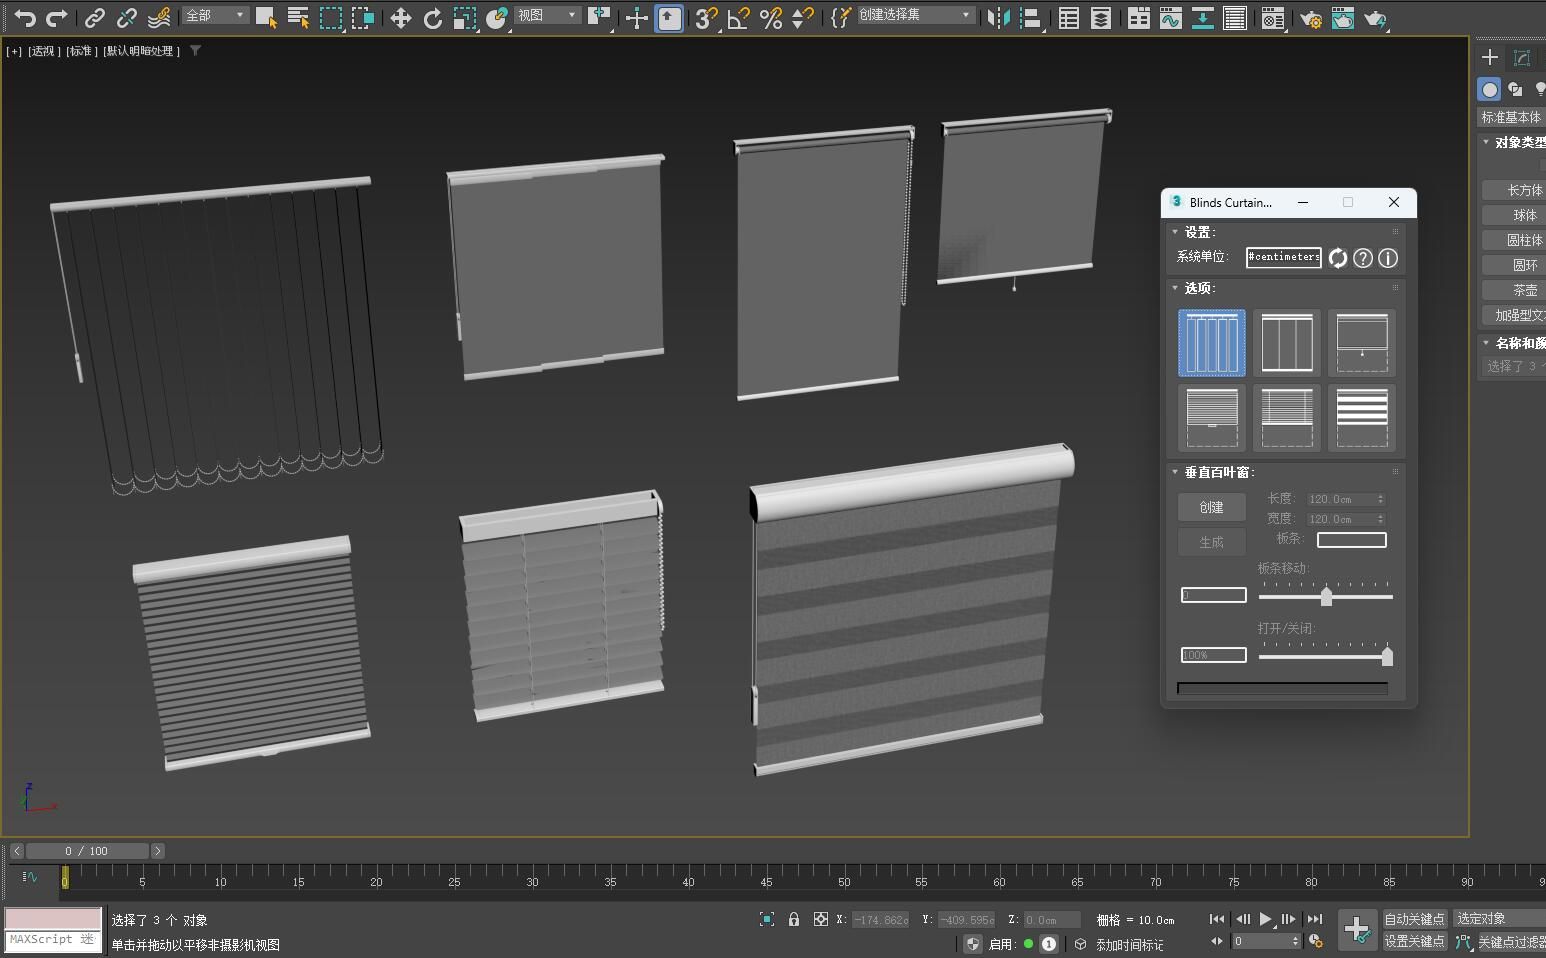Screen dimensions: 1546x958
Task: Open the 透视 viewport label menu
Action: [x=43, y=51]
